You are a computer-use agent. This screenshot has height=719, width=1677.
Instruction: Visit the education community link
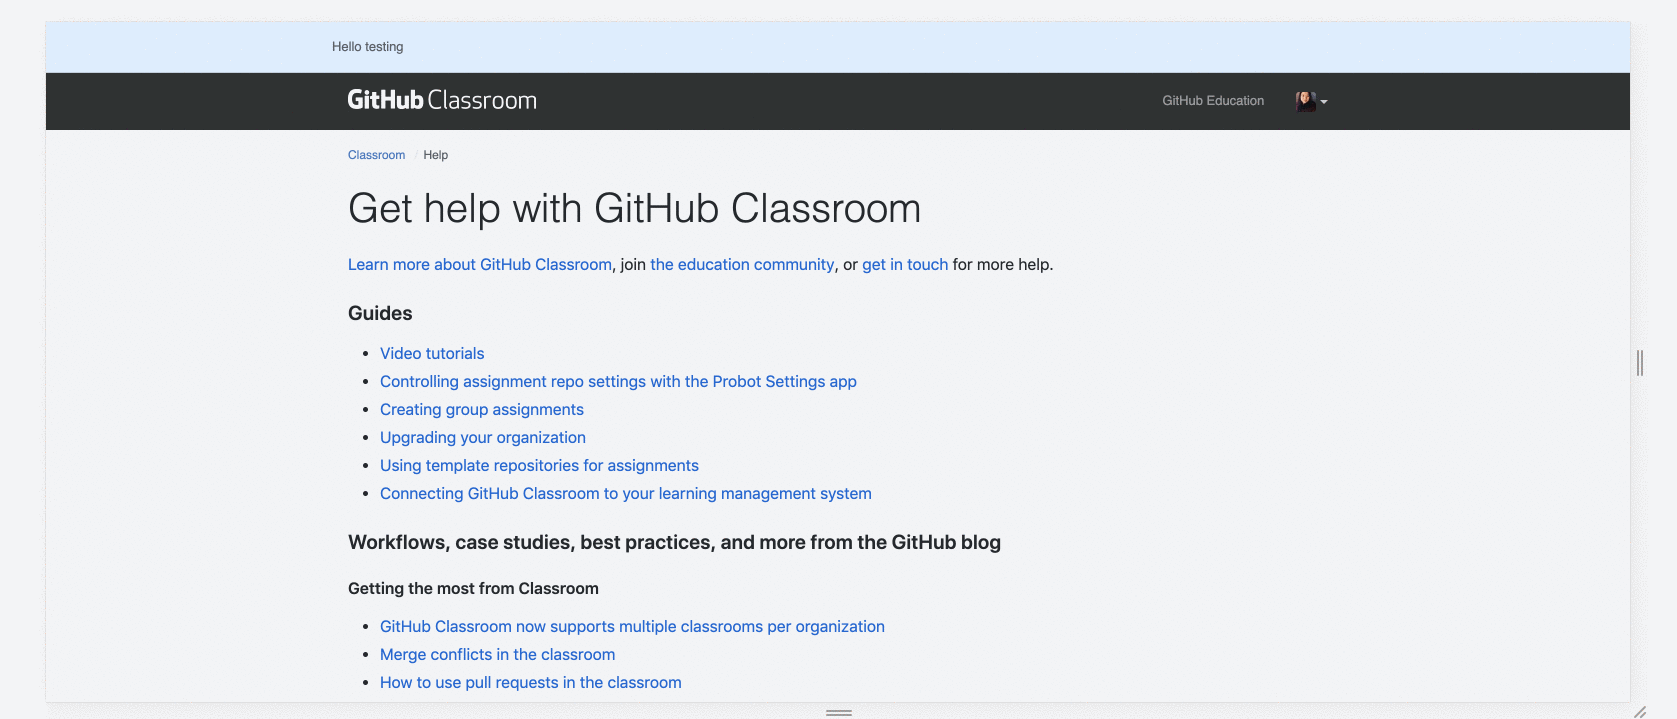point(742,265)
